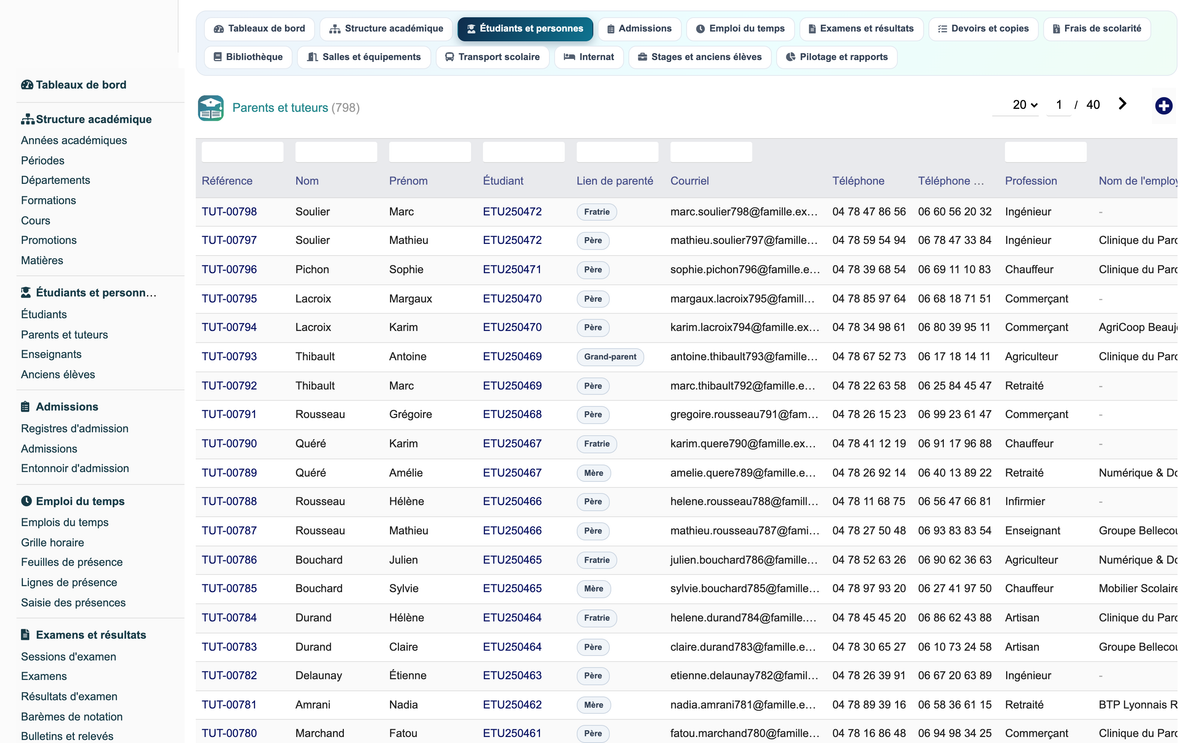Focus the Référence column filter field
The width and height of the screenshot is (1200, 743).
(243, 152)
